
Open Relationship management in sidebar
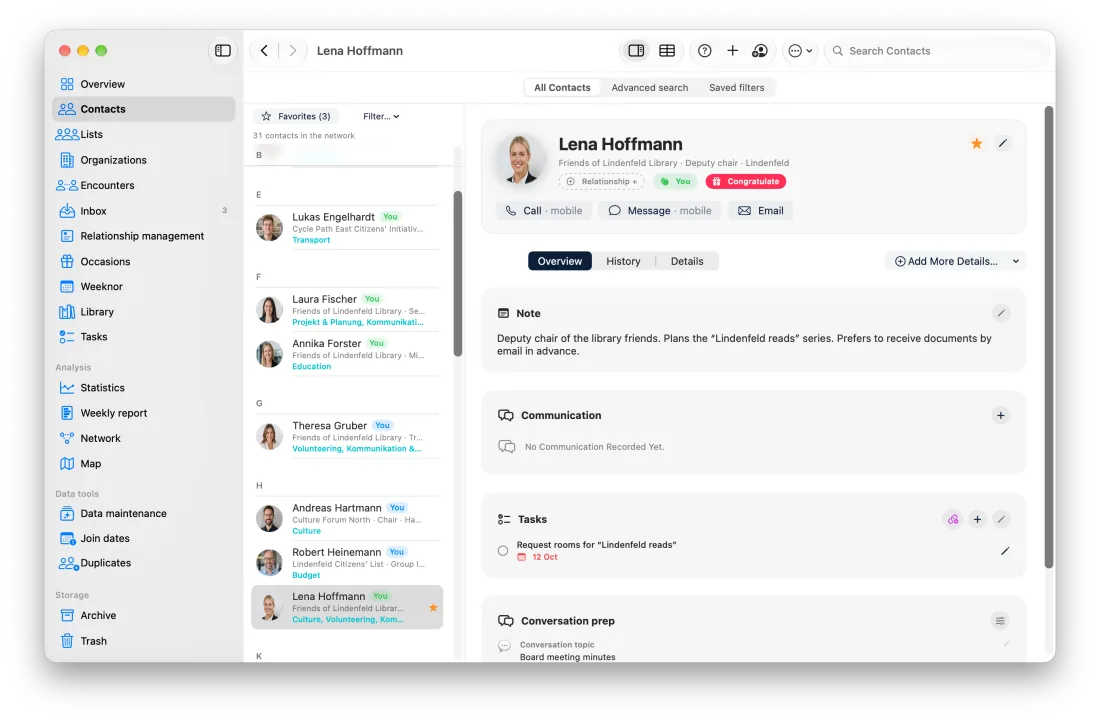tap(143, 236)
